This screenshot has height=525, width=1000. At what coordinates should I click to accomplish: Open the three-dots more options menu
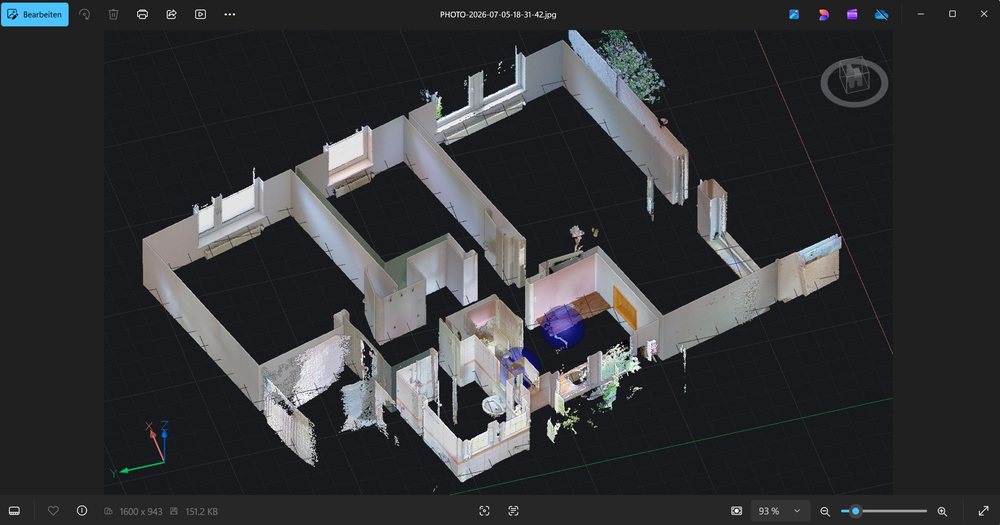pos(230,14)
